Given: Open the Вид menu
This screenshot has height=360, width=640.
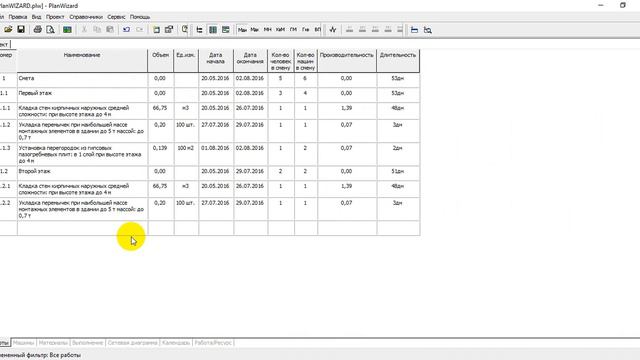Looking at the screenshot, I should (x=36, y=17).
